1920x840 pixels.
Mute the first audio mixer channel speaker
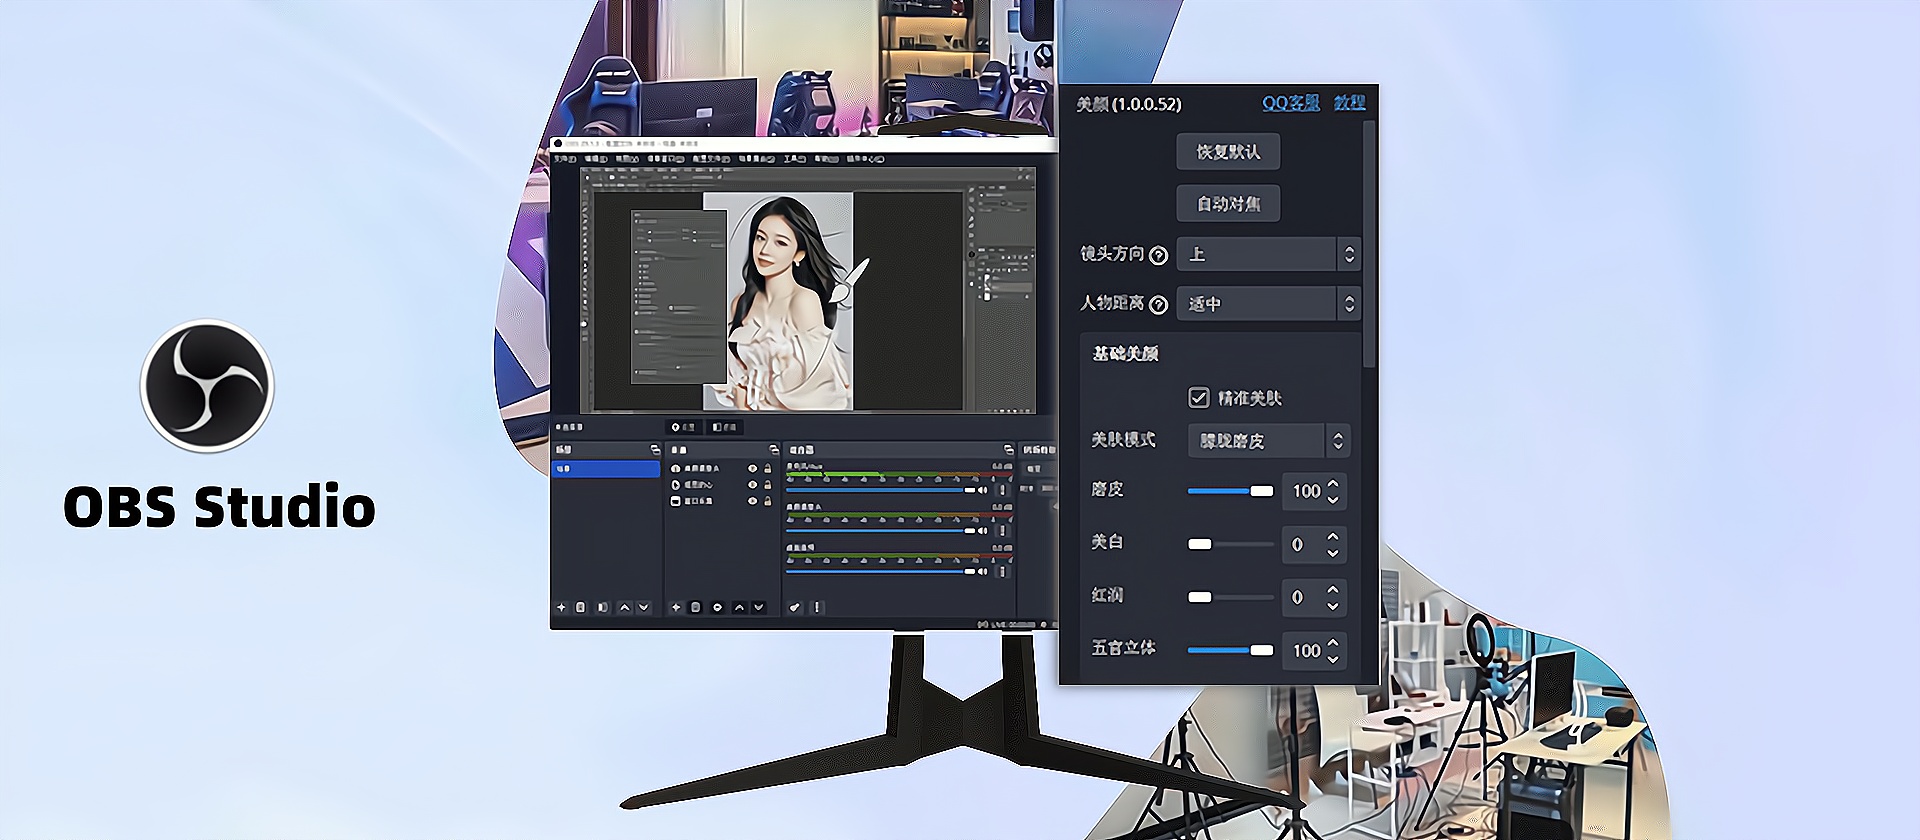[982, 490]
